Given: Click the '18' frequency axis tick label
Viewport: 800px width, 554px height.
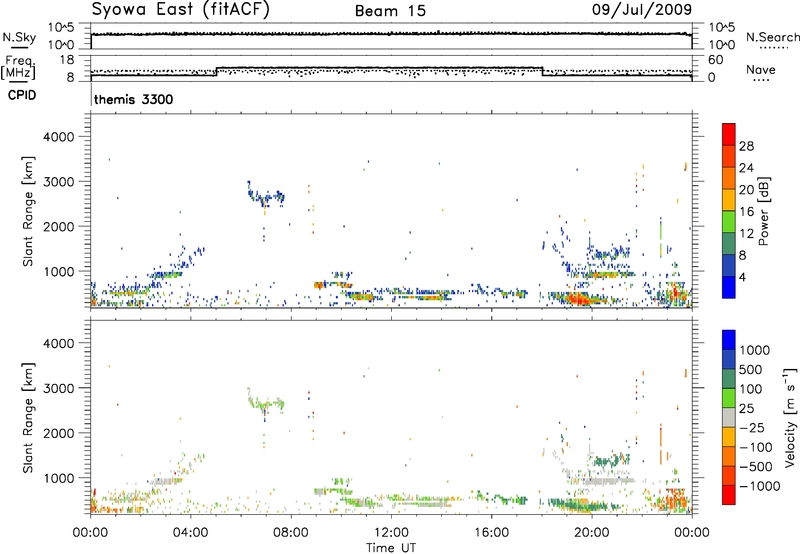Looking at the screenshot, I should click(x=67, y=60).
